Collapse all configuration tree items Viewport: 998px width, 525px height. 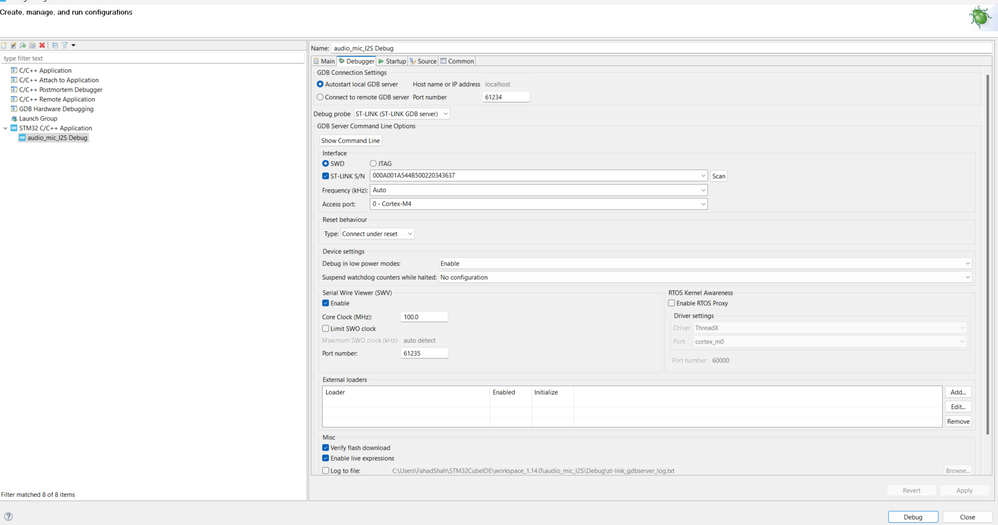54,45
